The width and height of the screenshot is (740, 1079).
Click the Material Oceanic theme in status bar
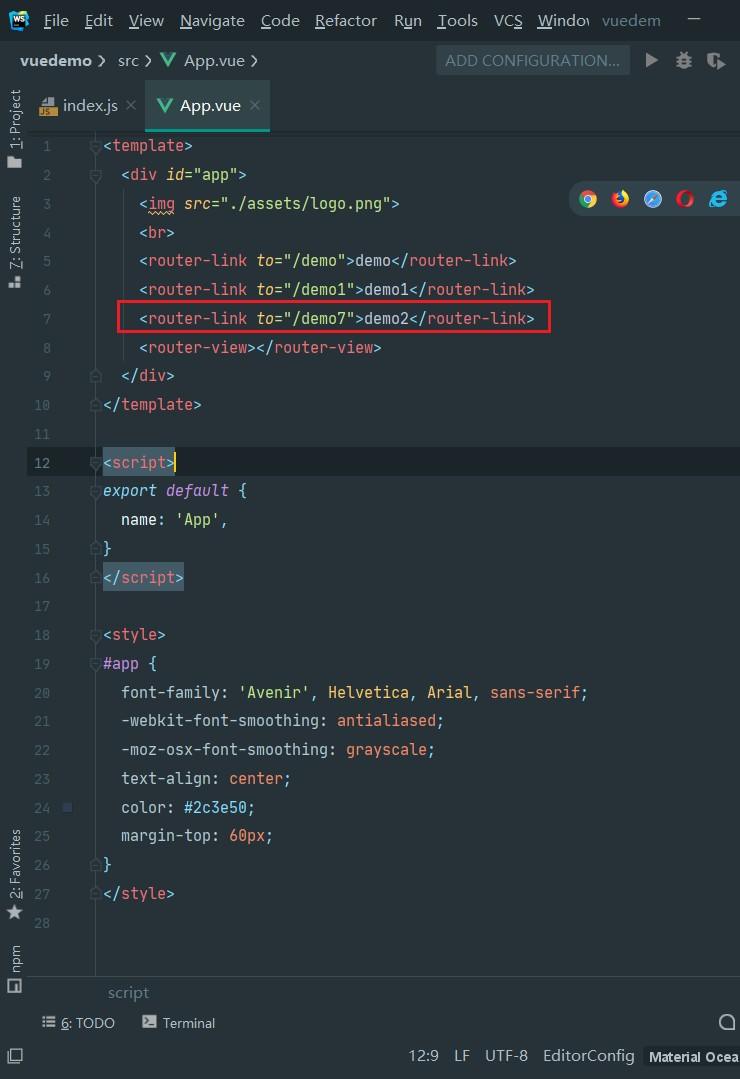[x=693, y=1056]
